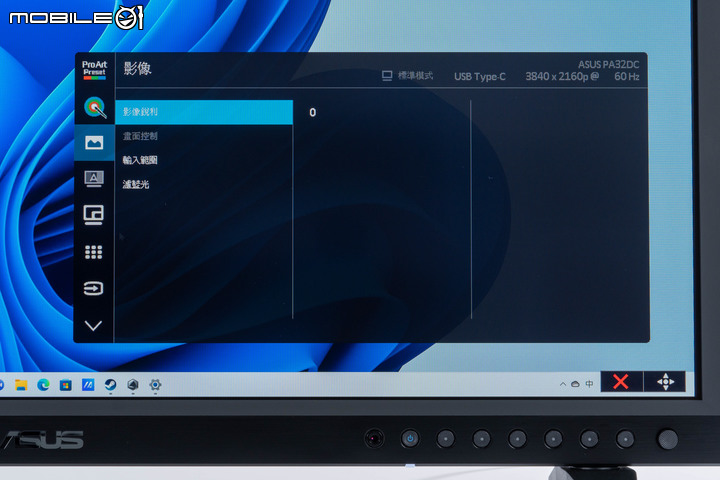
Task: Switch the 中 input method indicator
Action: point(590,384)
